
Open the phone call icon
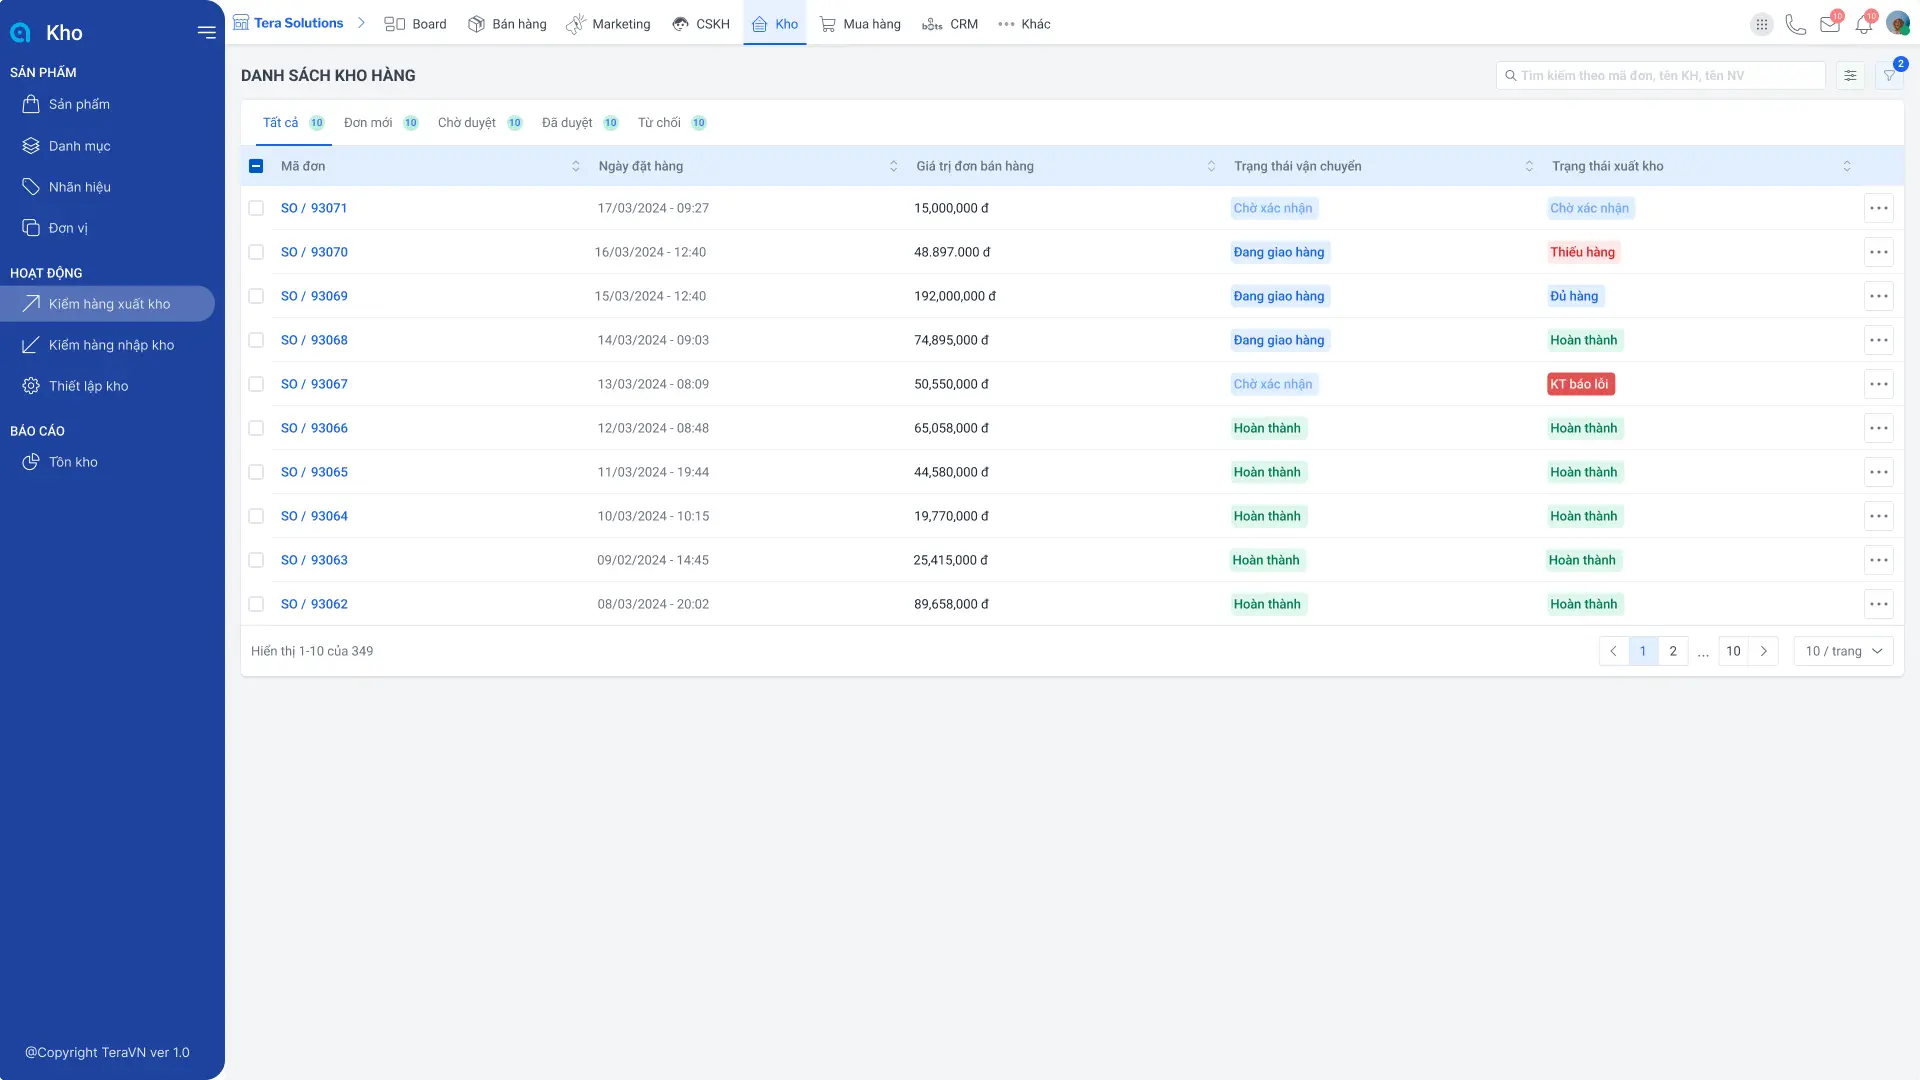pyautogui.click(x=1796, y=24)
